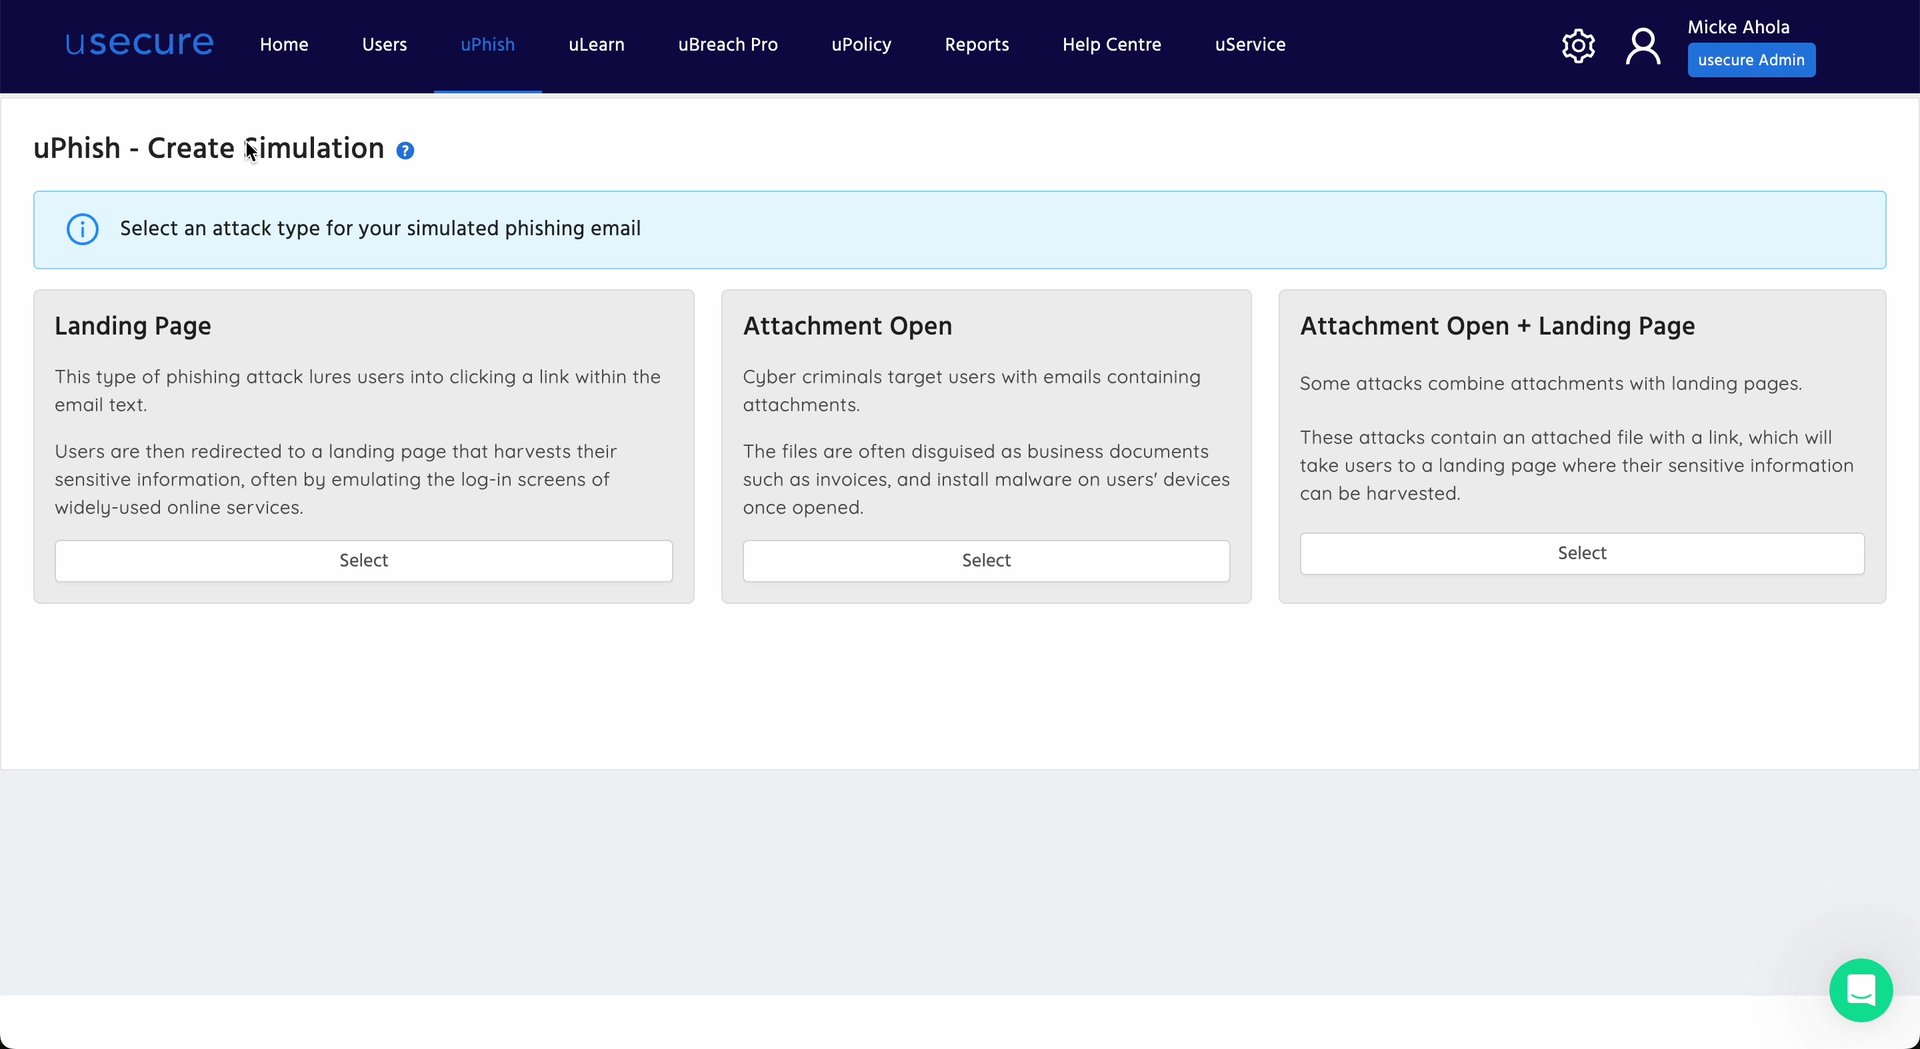Open the settings gear icon
Image resolution: width=1920 pixels, height=1049 pixels.
tap(1578, 46)
